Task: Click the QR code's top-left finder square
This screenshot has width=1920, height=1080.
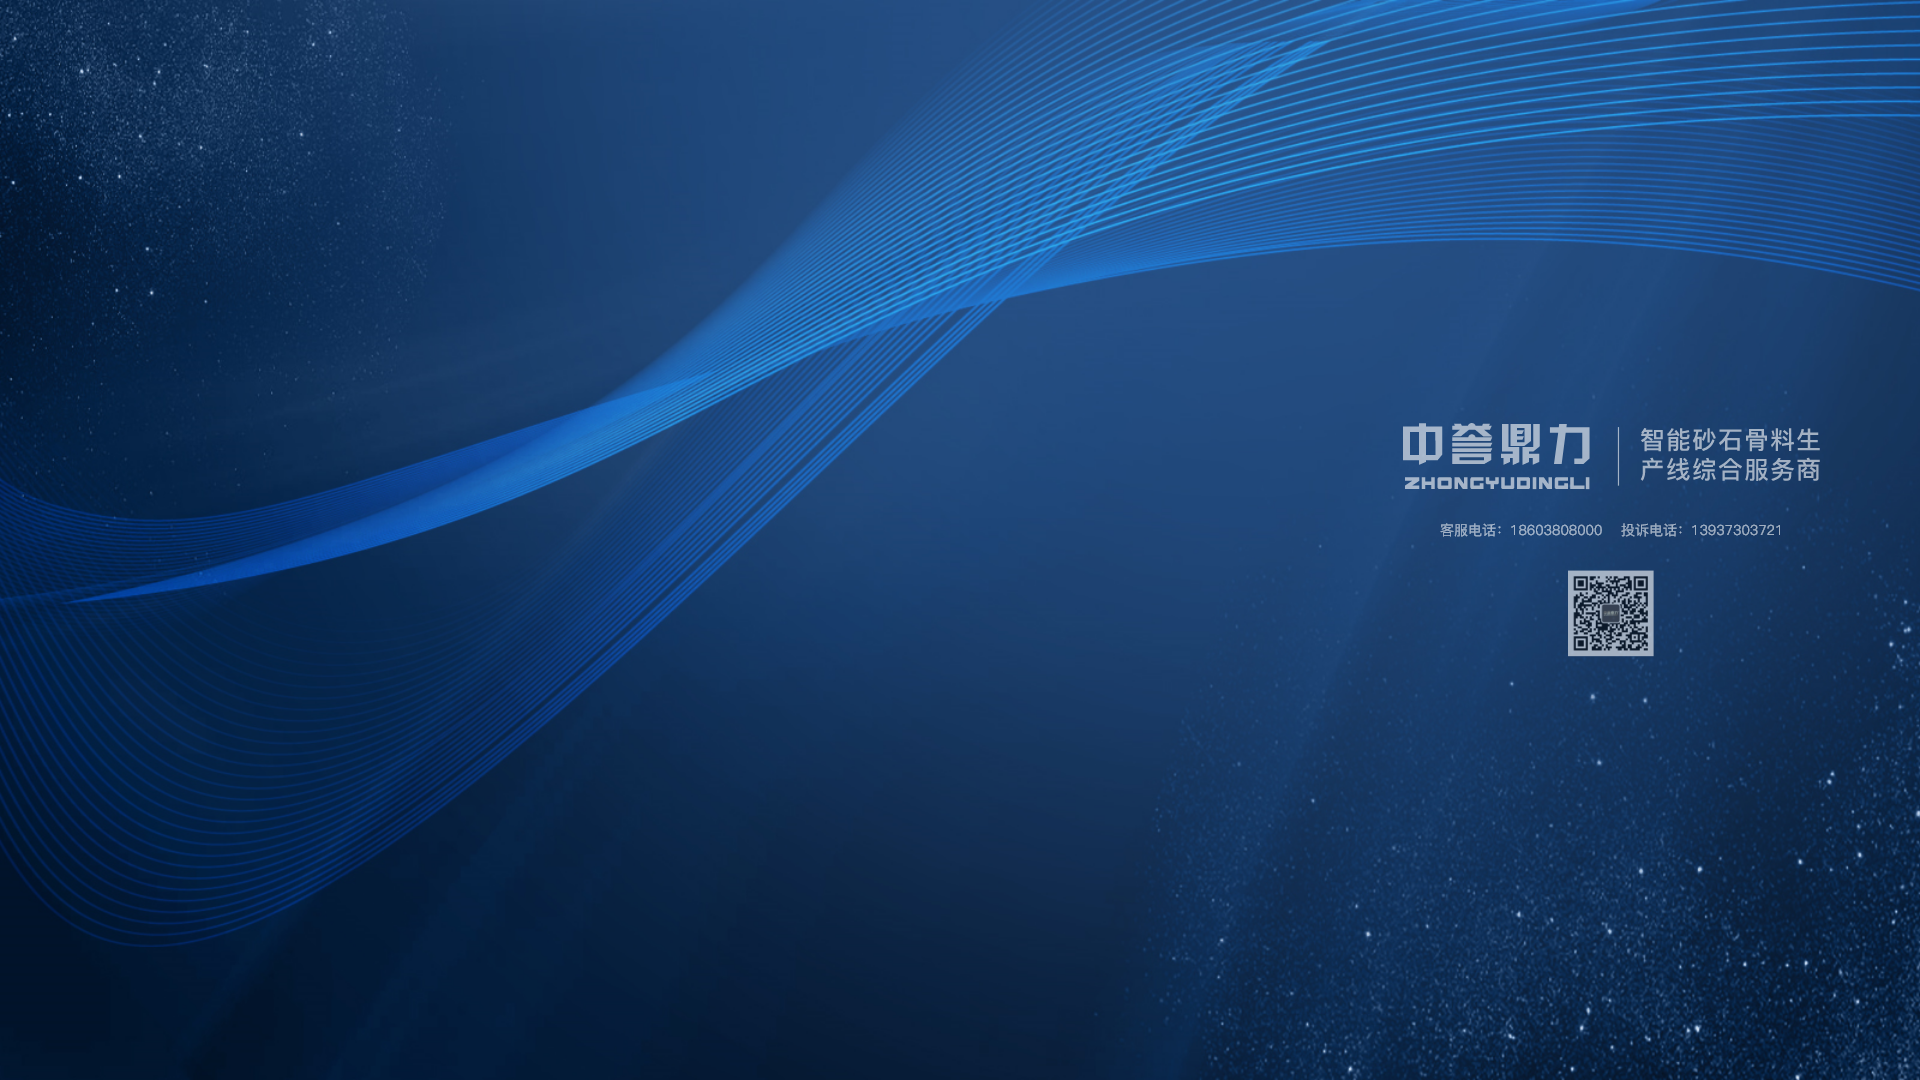Action: tap(1580, 583)
